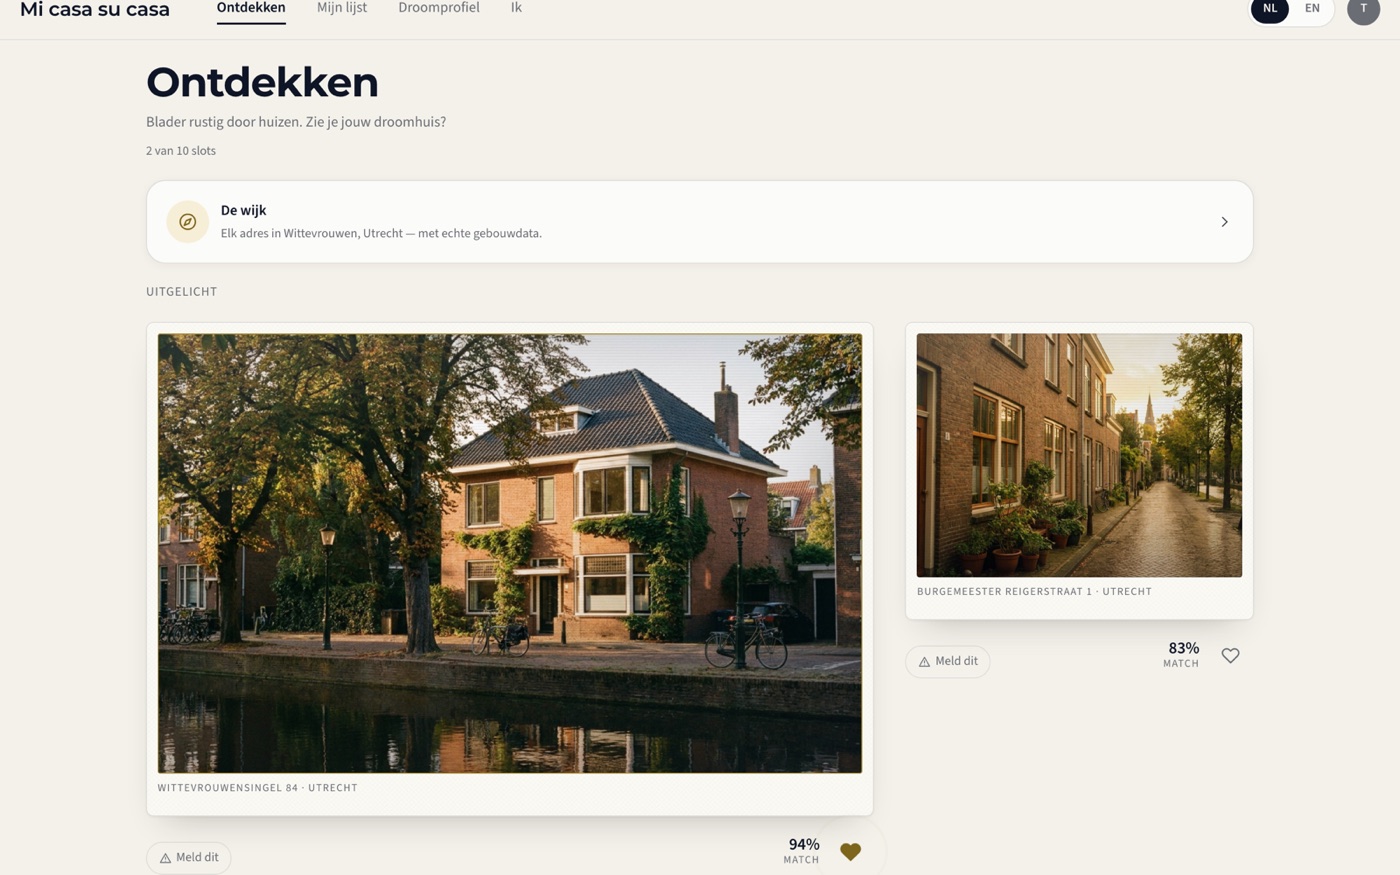Switch language to EN
Viewport: 1400px width, 875px height.
click(1312, 9)
